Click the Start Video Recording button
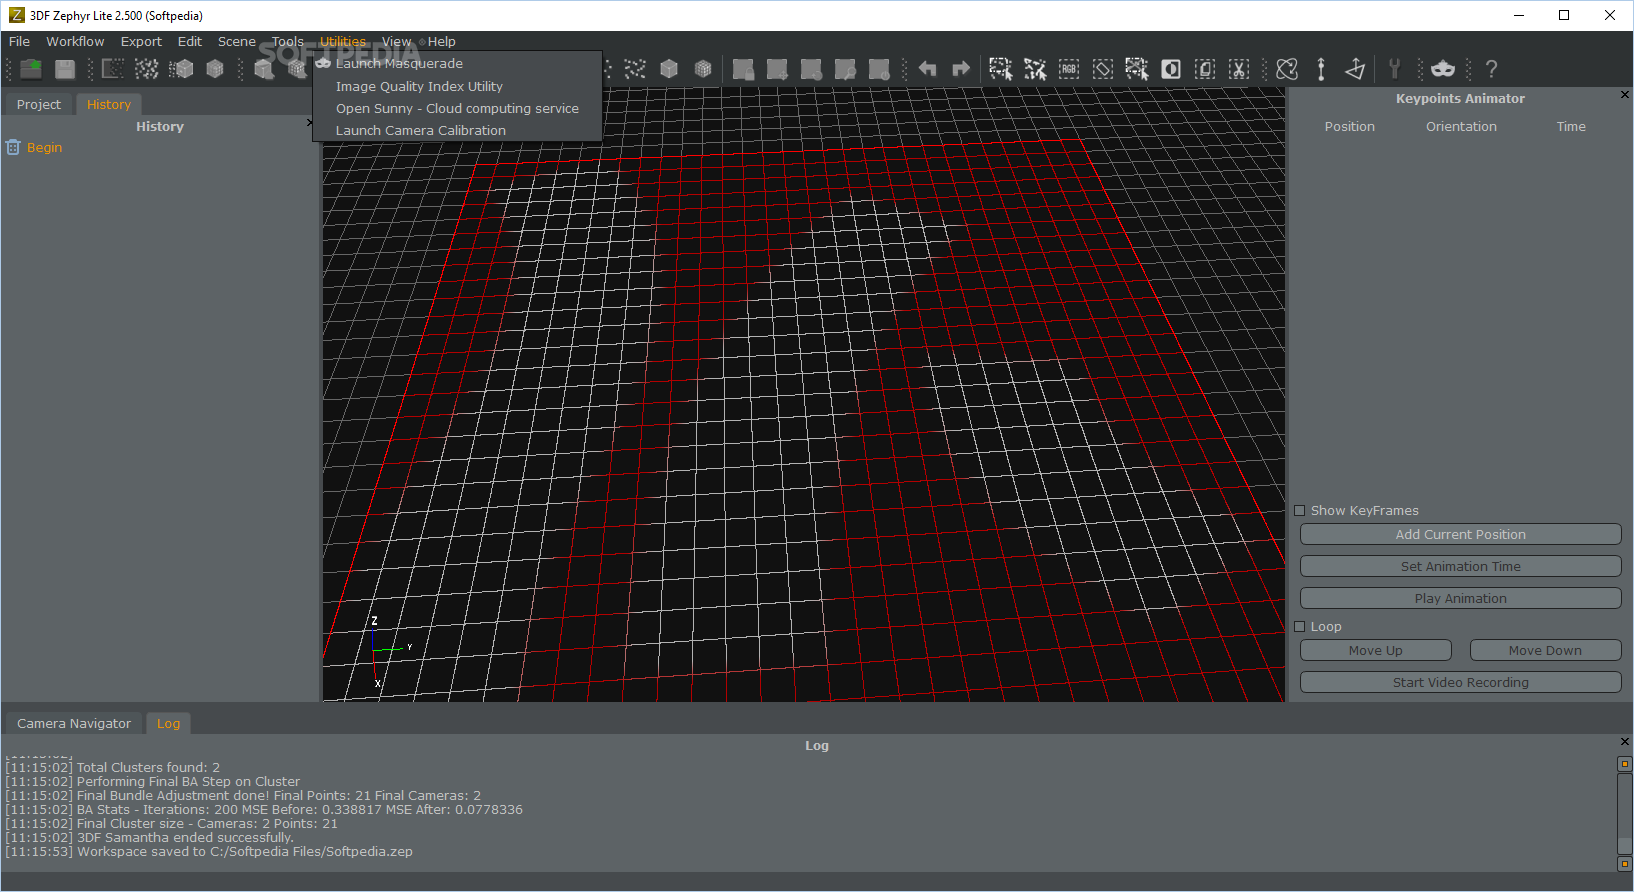 pos(1461,683)
